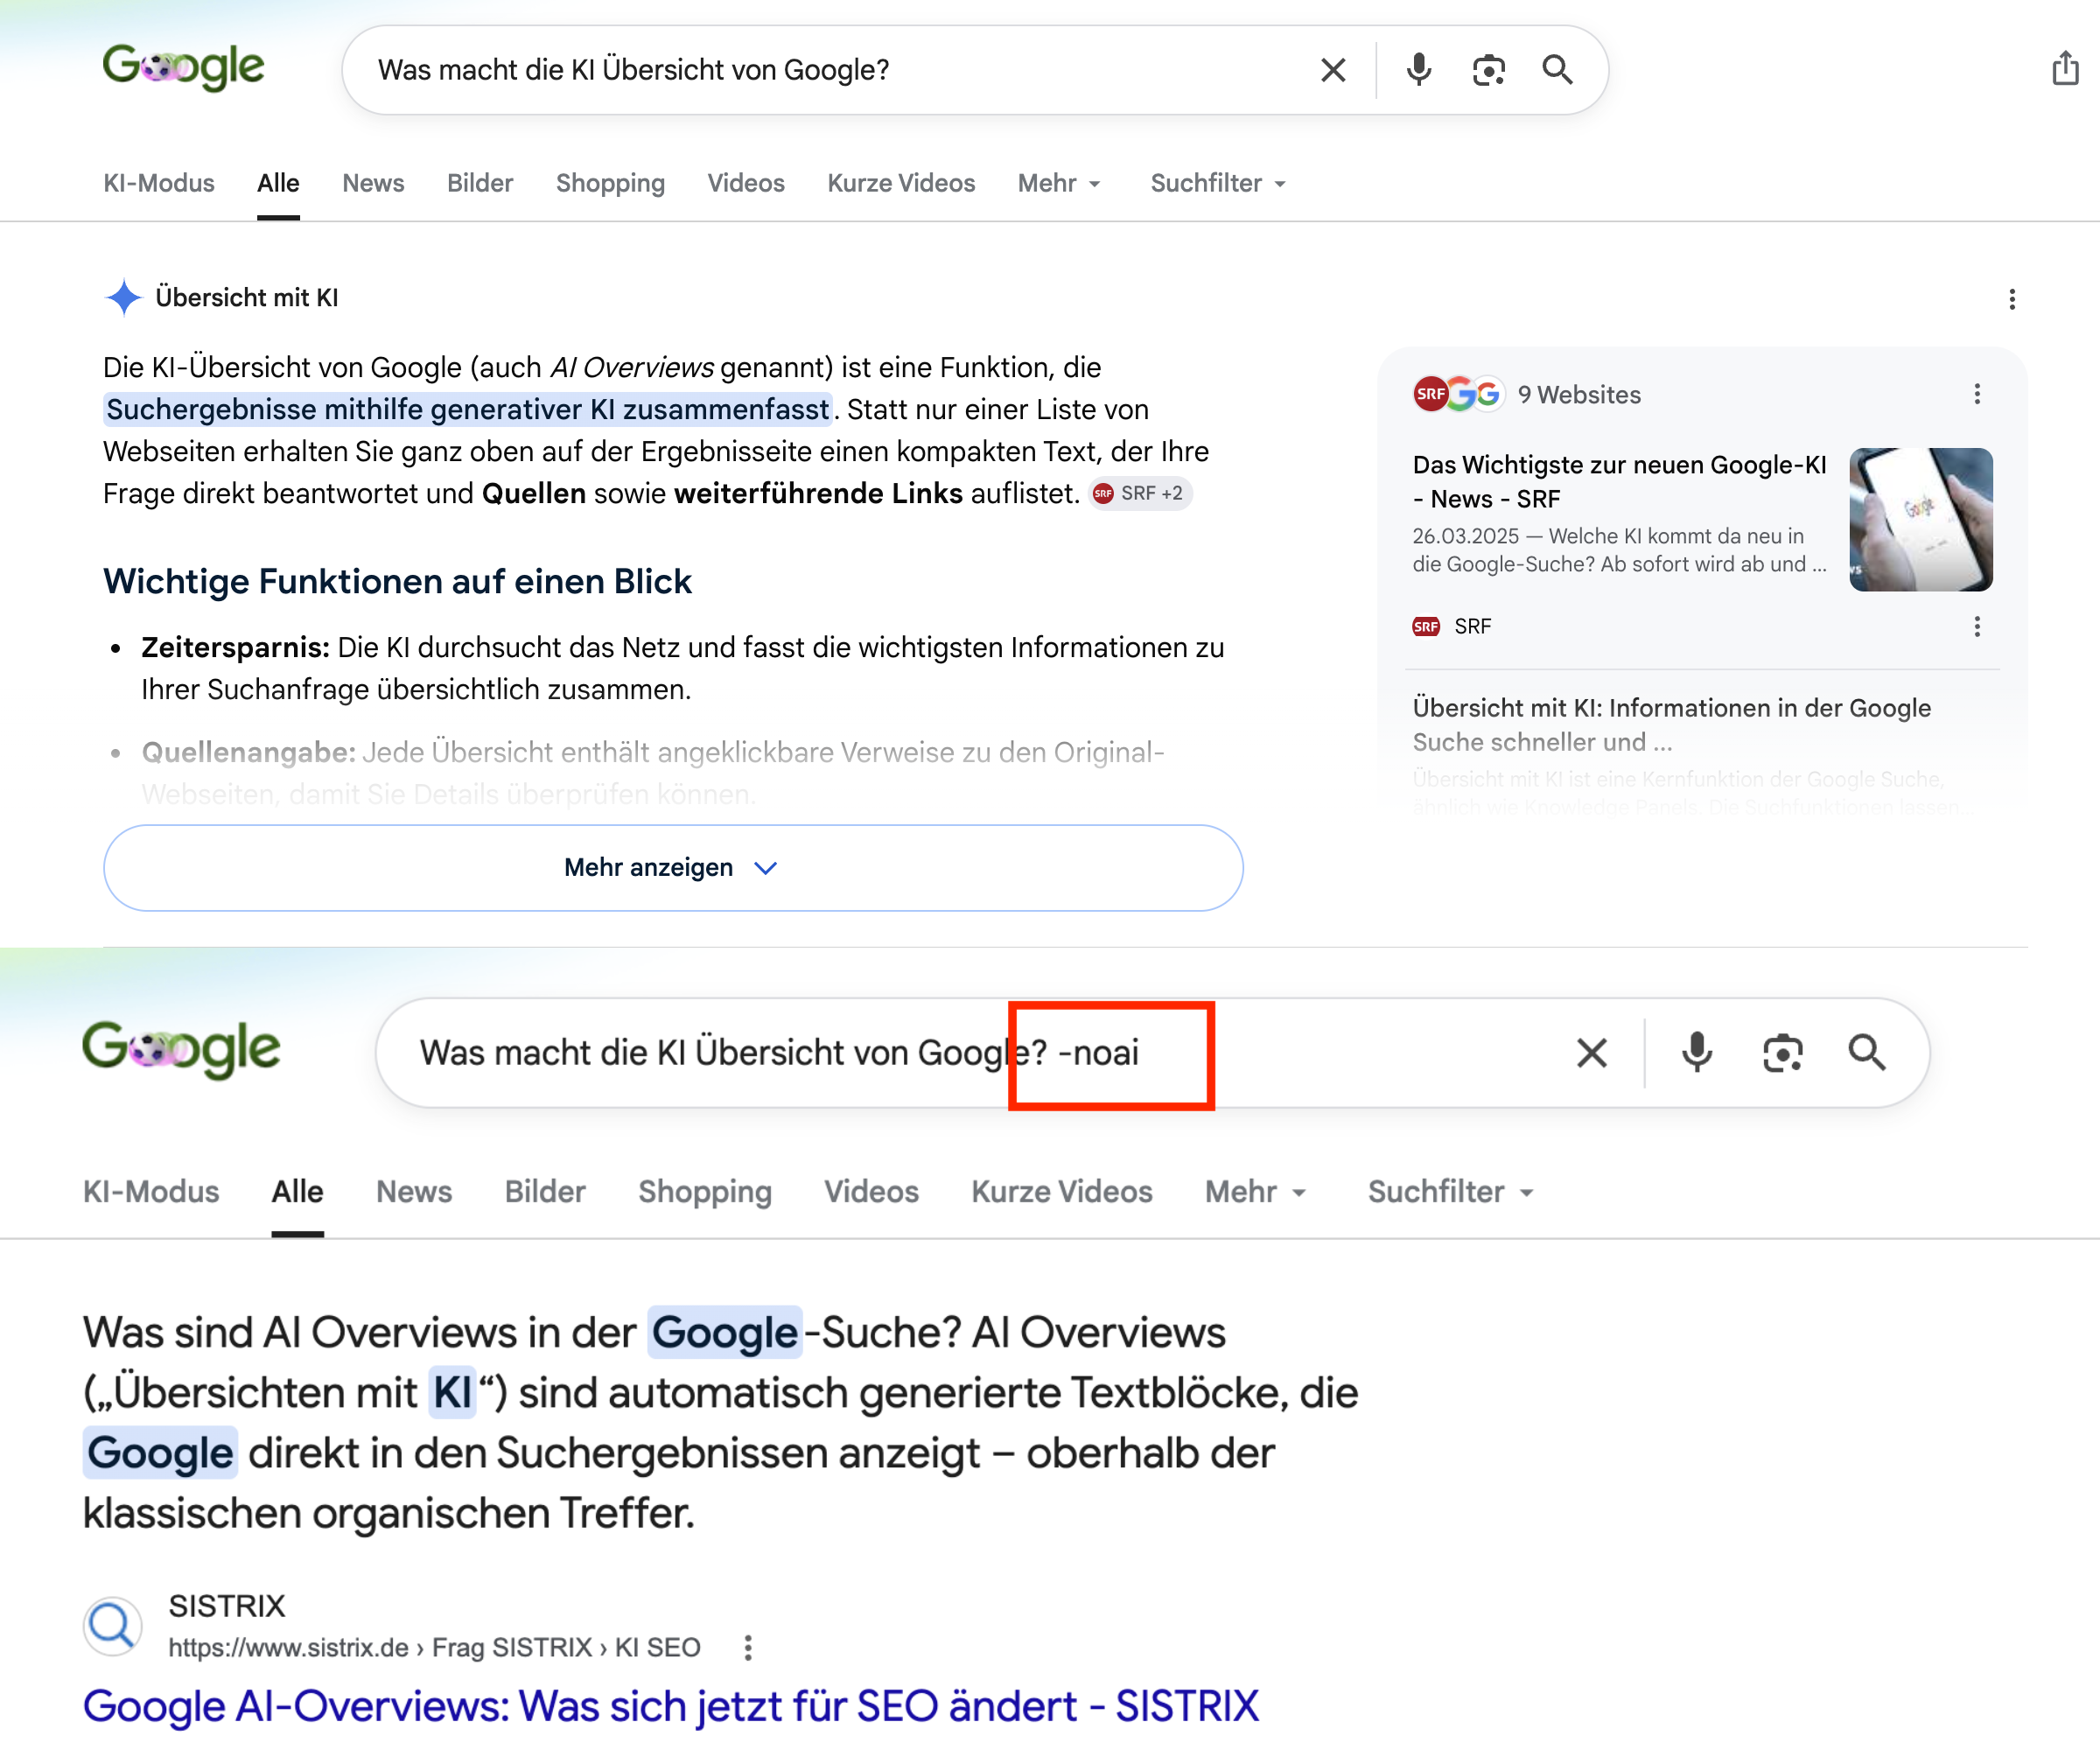Open Google Lens in the lower search bar
The width and height of the screenshot is (2100, 1764).
[1782, 1052]
